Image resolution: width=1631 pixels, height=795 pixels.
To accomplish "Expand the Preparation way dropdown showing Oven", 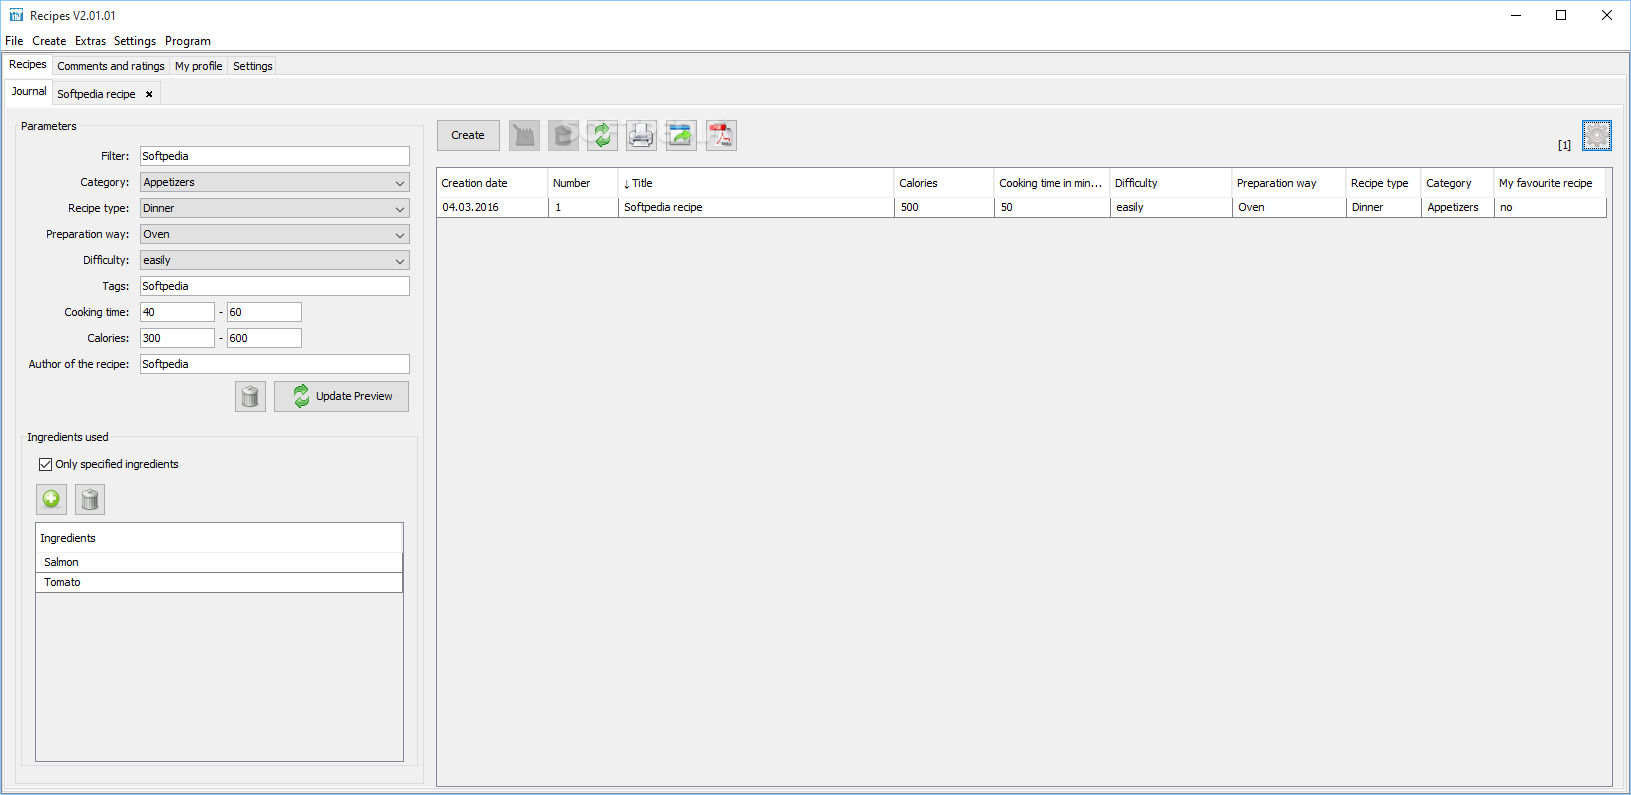I will point(275,234).
